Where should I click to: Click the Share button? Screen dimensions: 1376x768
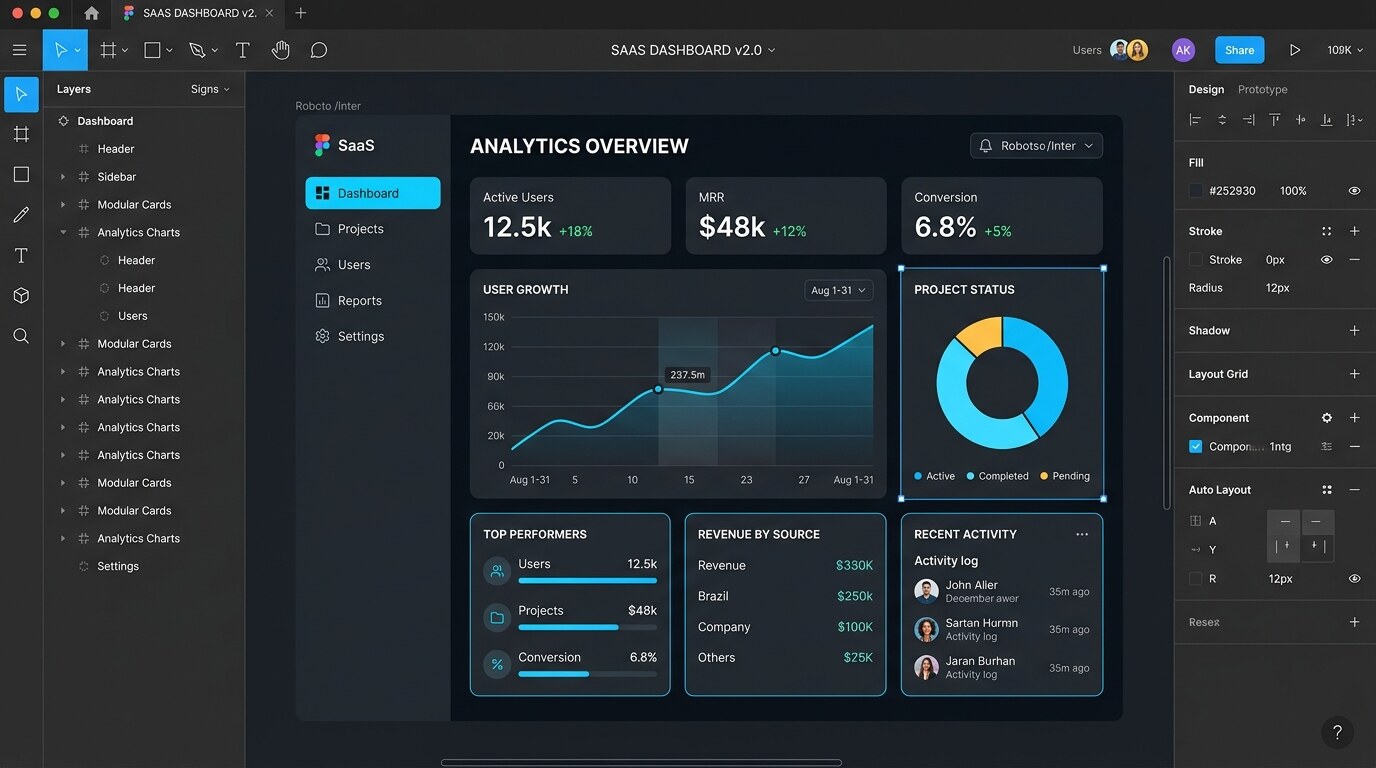(x=1239, y=50)
